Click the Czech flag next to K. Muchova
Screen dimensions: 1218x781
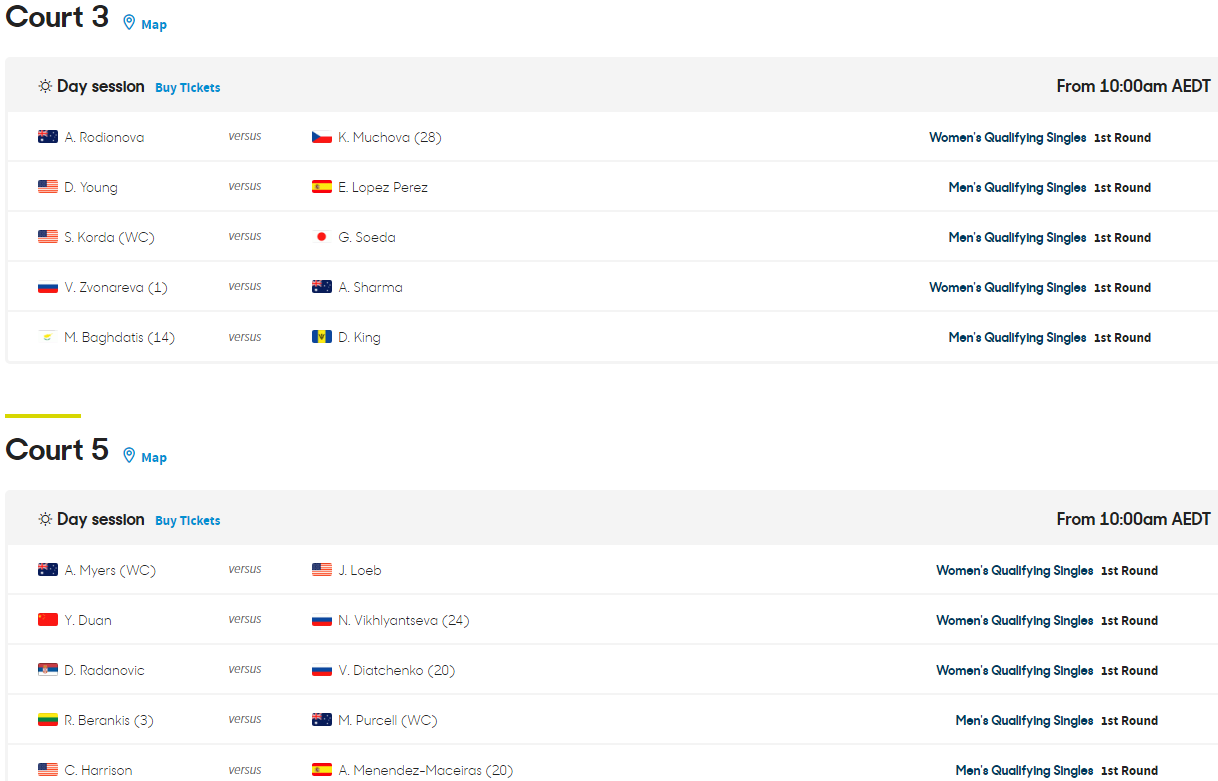322,137
